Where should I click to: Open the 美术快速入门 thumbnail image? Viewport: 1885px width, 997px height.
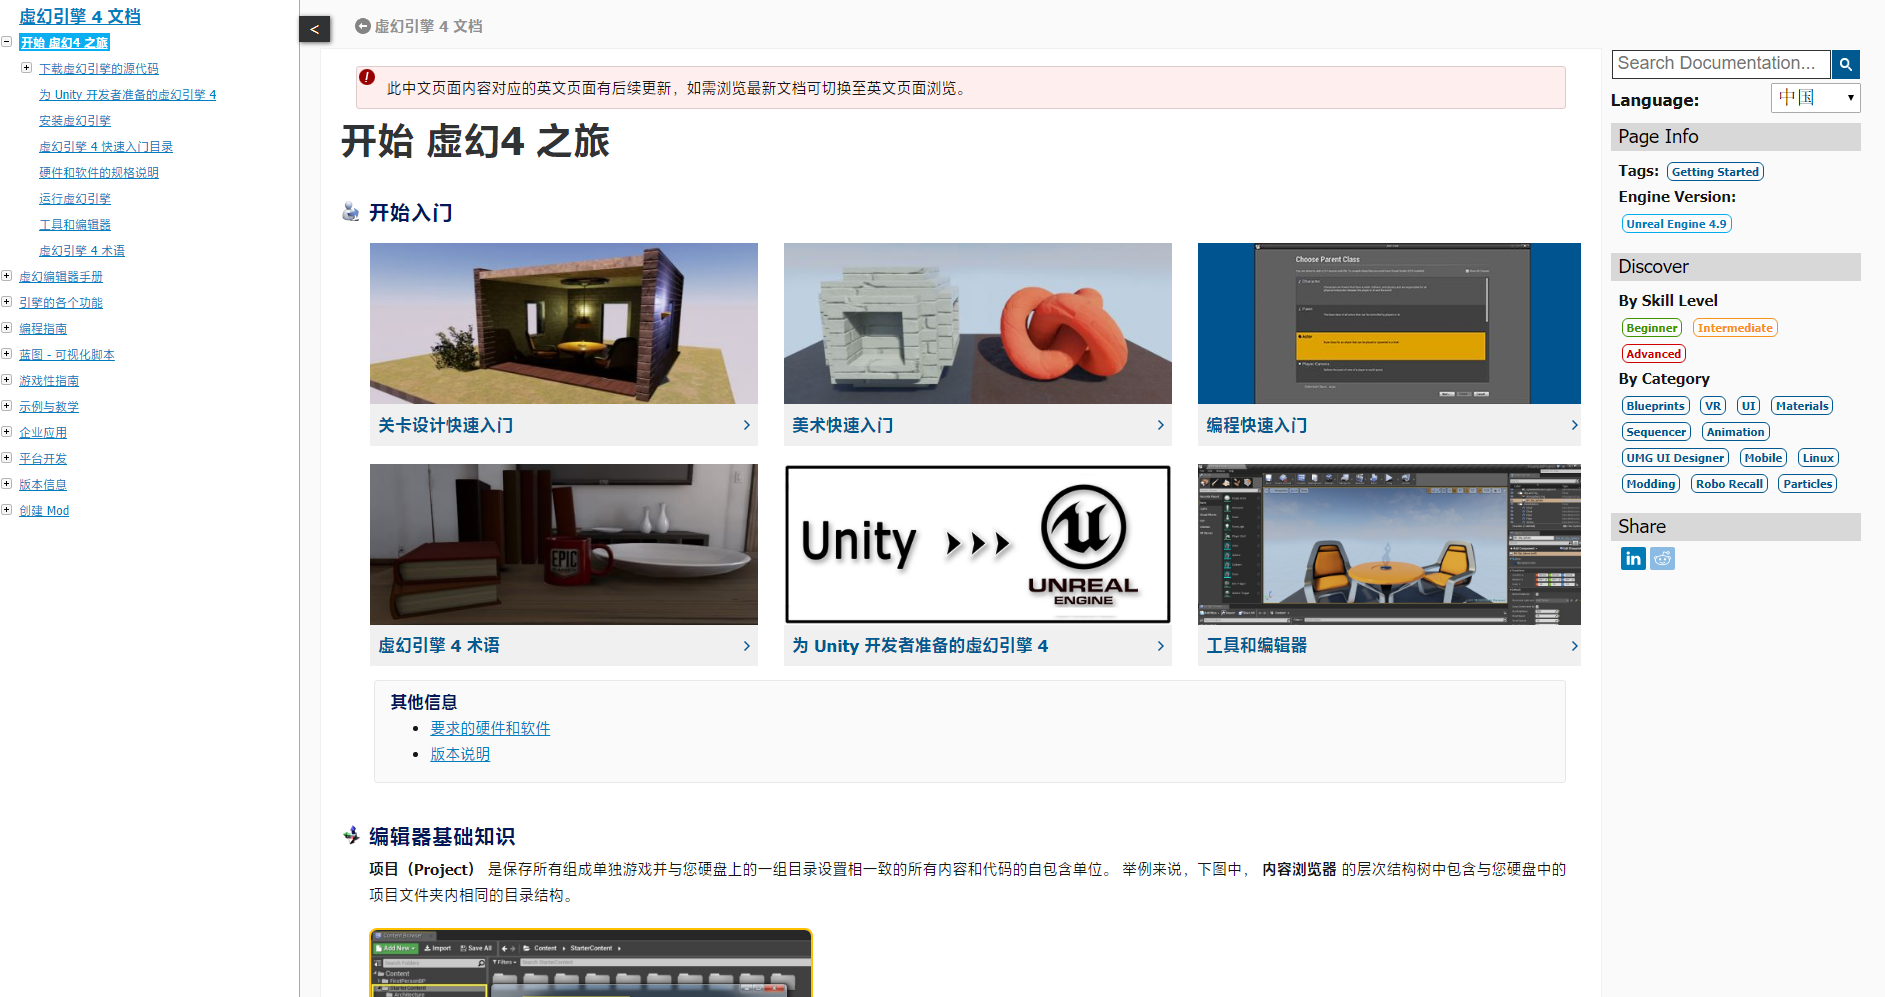[978, 323]
